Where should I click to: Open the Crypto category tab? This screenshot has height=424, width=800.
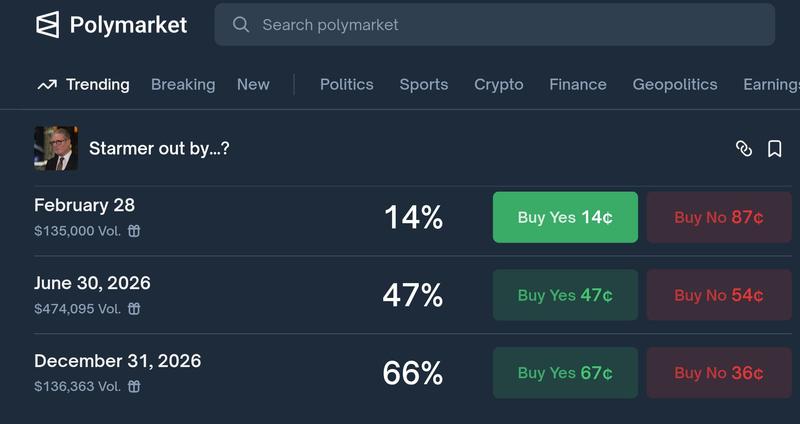(498, 85)
